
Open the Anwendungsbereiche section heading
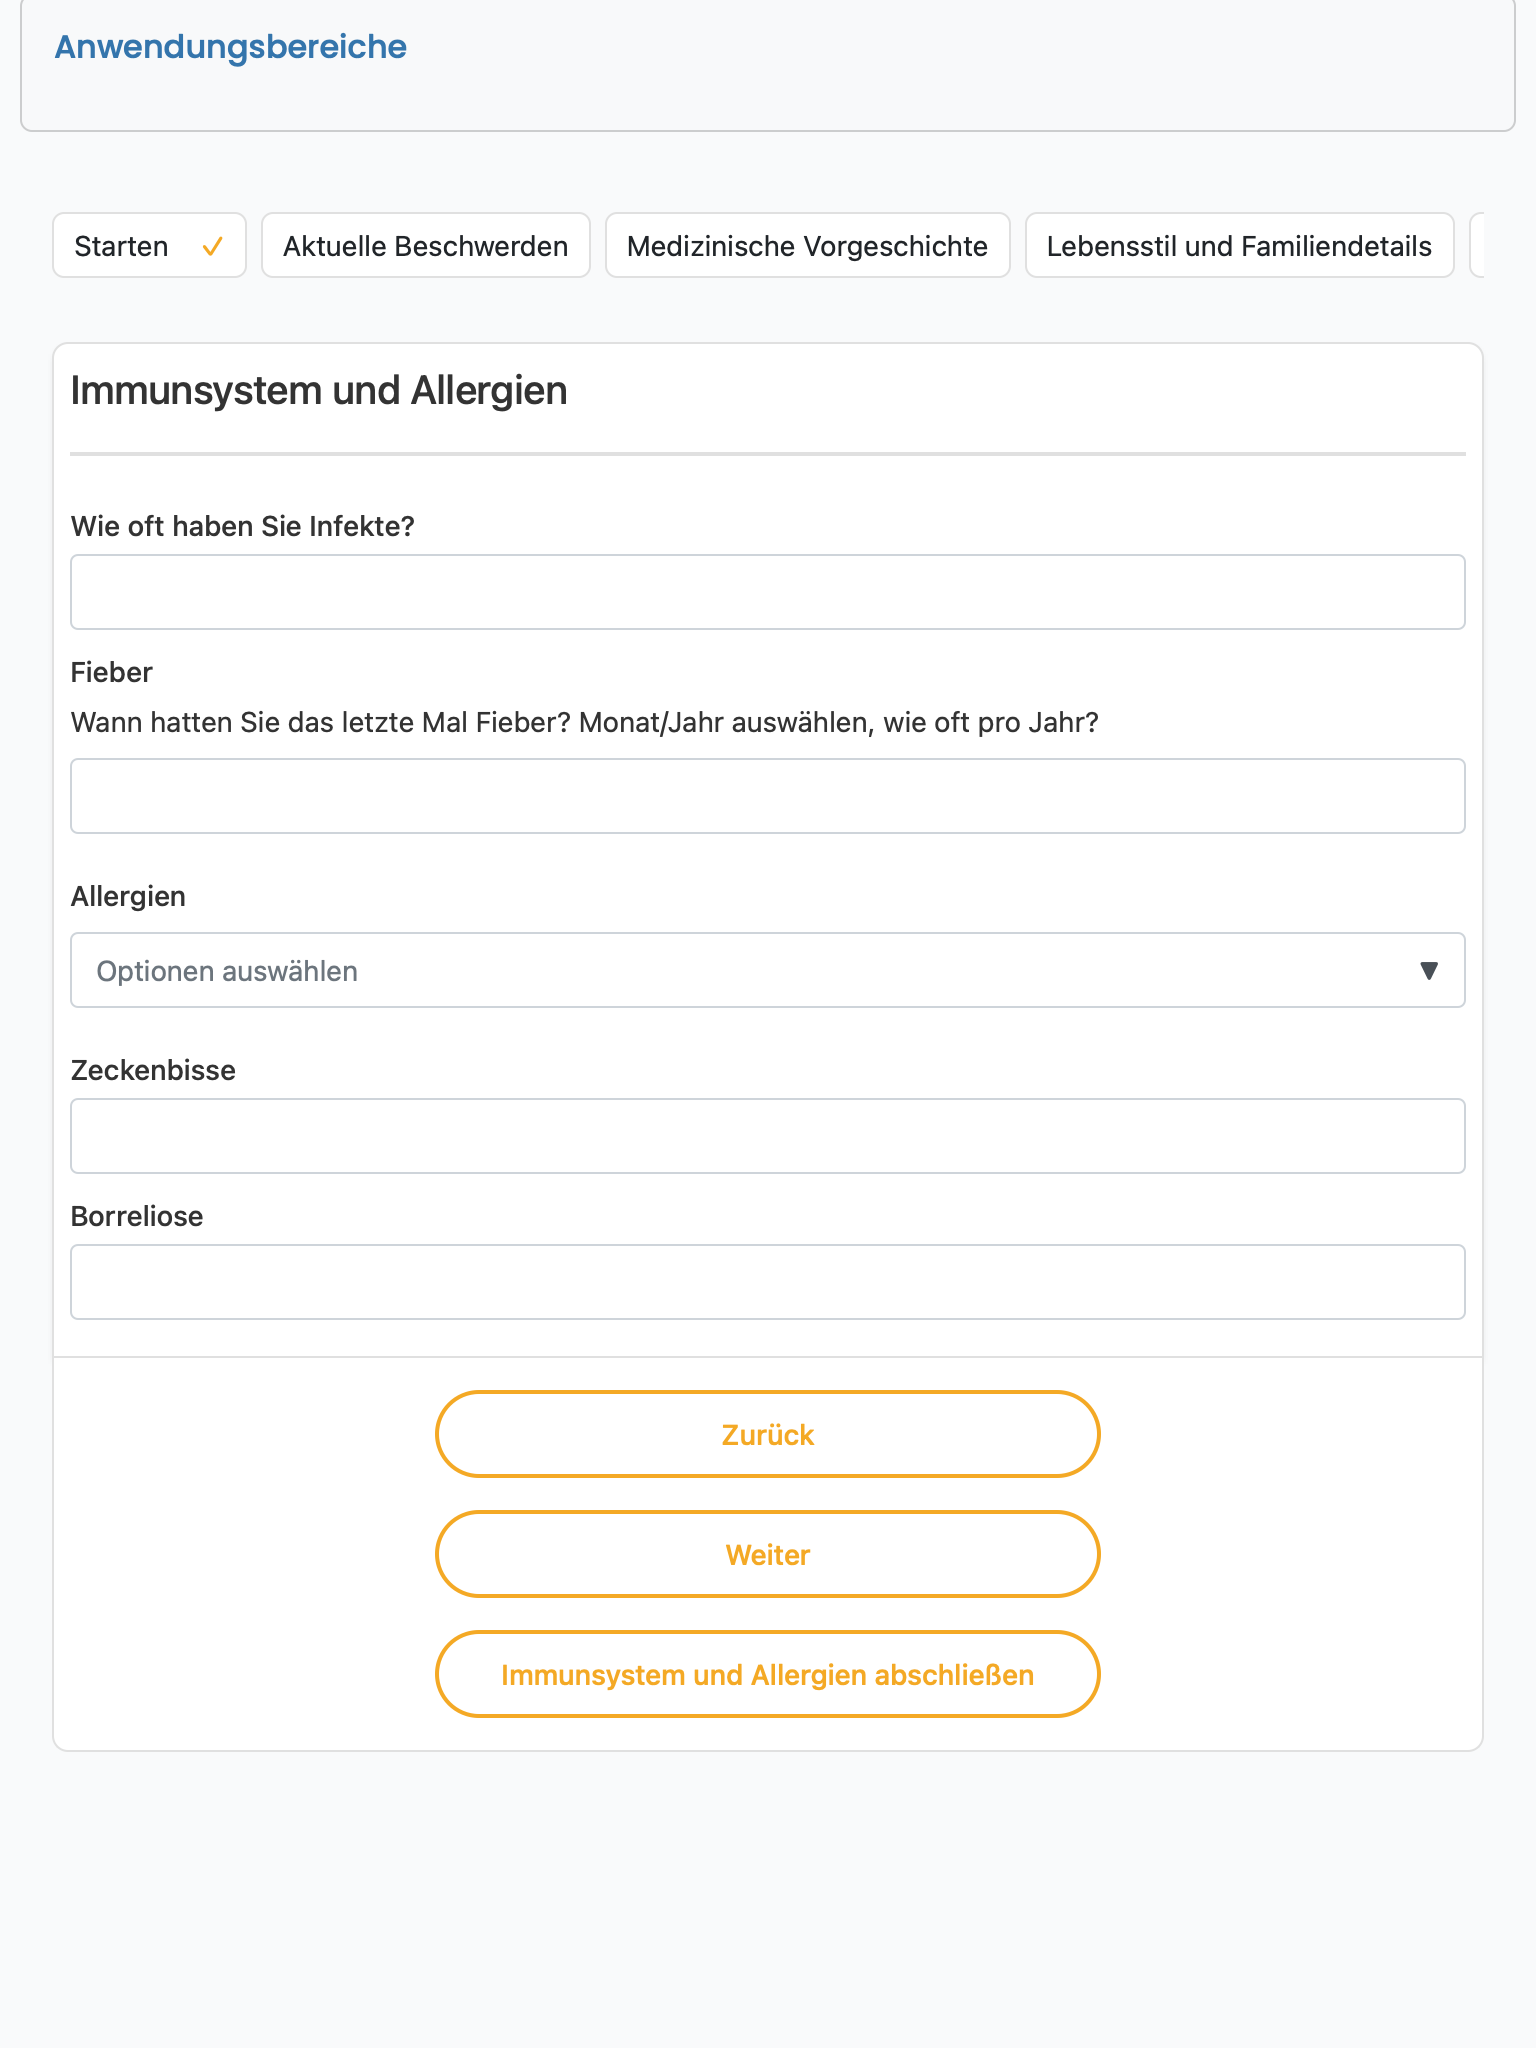click(x=230, y=47)
